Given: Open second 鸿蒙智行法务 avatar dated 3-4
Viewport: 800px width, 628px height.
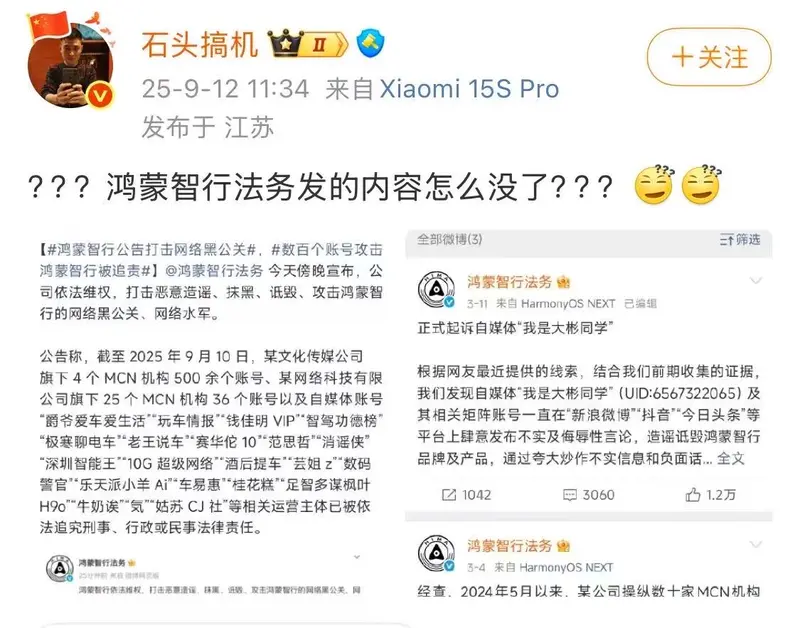Looking at the screenshot, I should (x=436, y=554).
